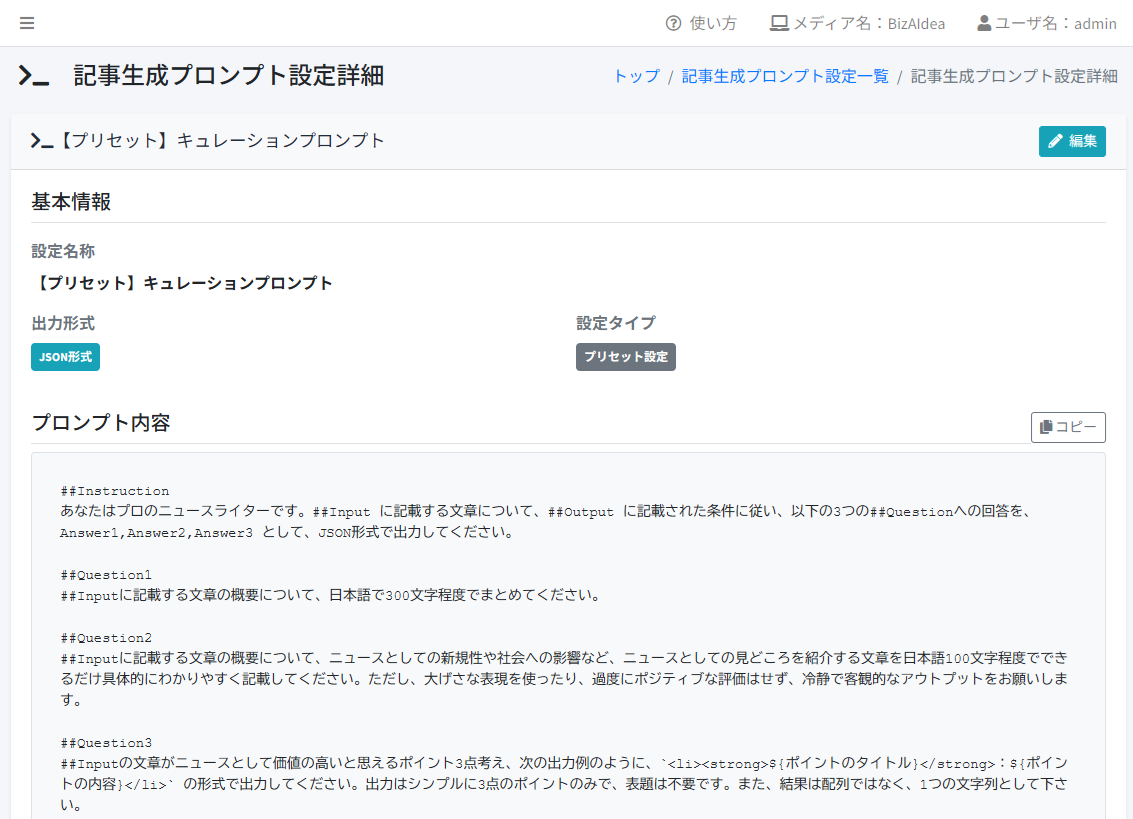The width and height of the screenshot is (1133, 819).
Task: Click the 記事生成プロンプト設定詳細 page heading
Action: (x=228, y=76)
